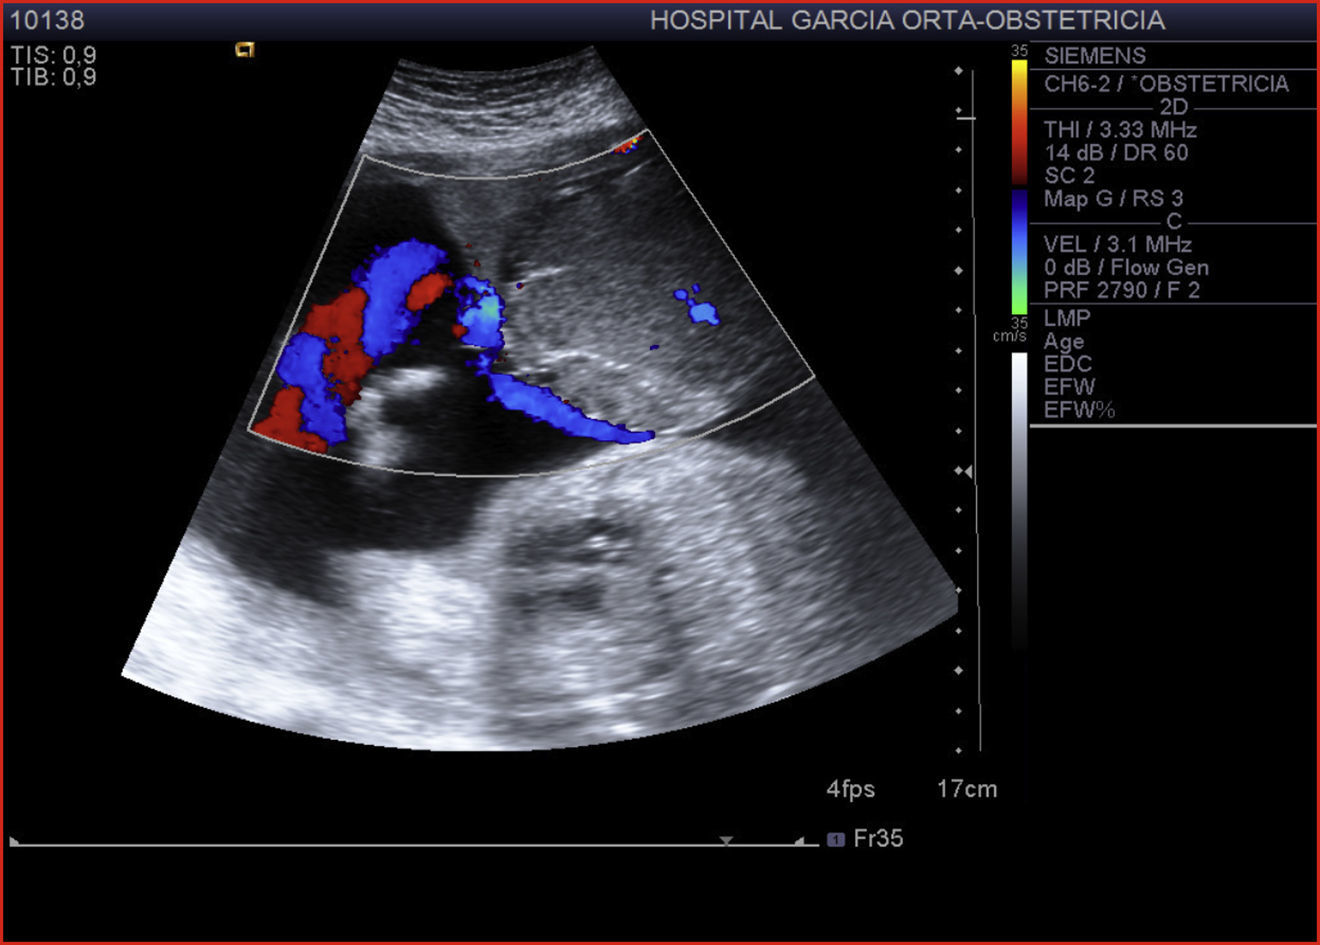
Task: Click the Map G / RS 3 setting
Action: click(x=1113, y=198)
